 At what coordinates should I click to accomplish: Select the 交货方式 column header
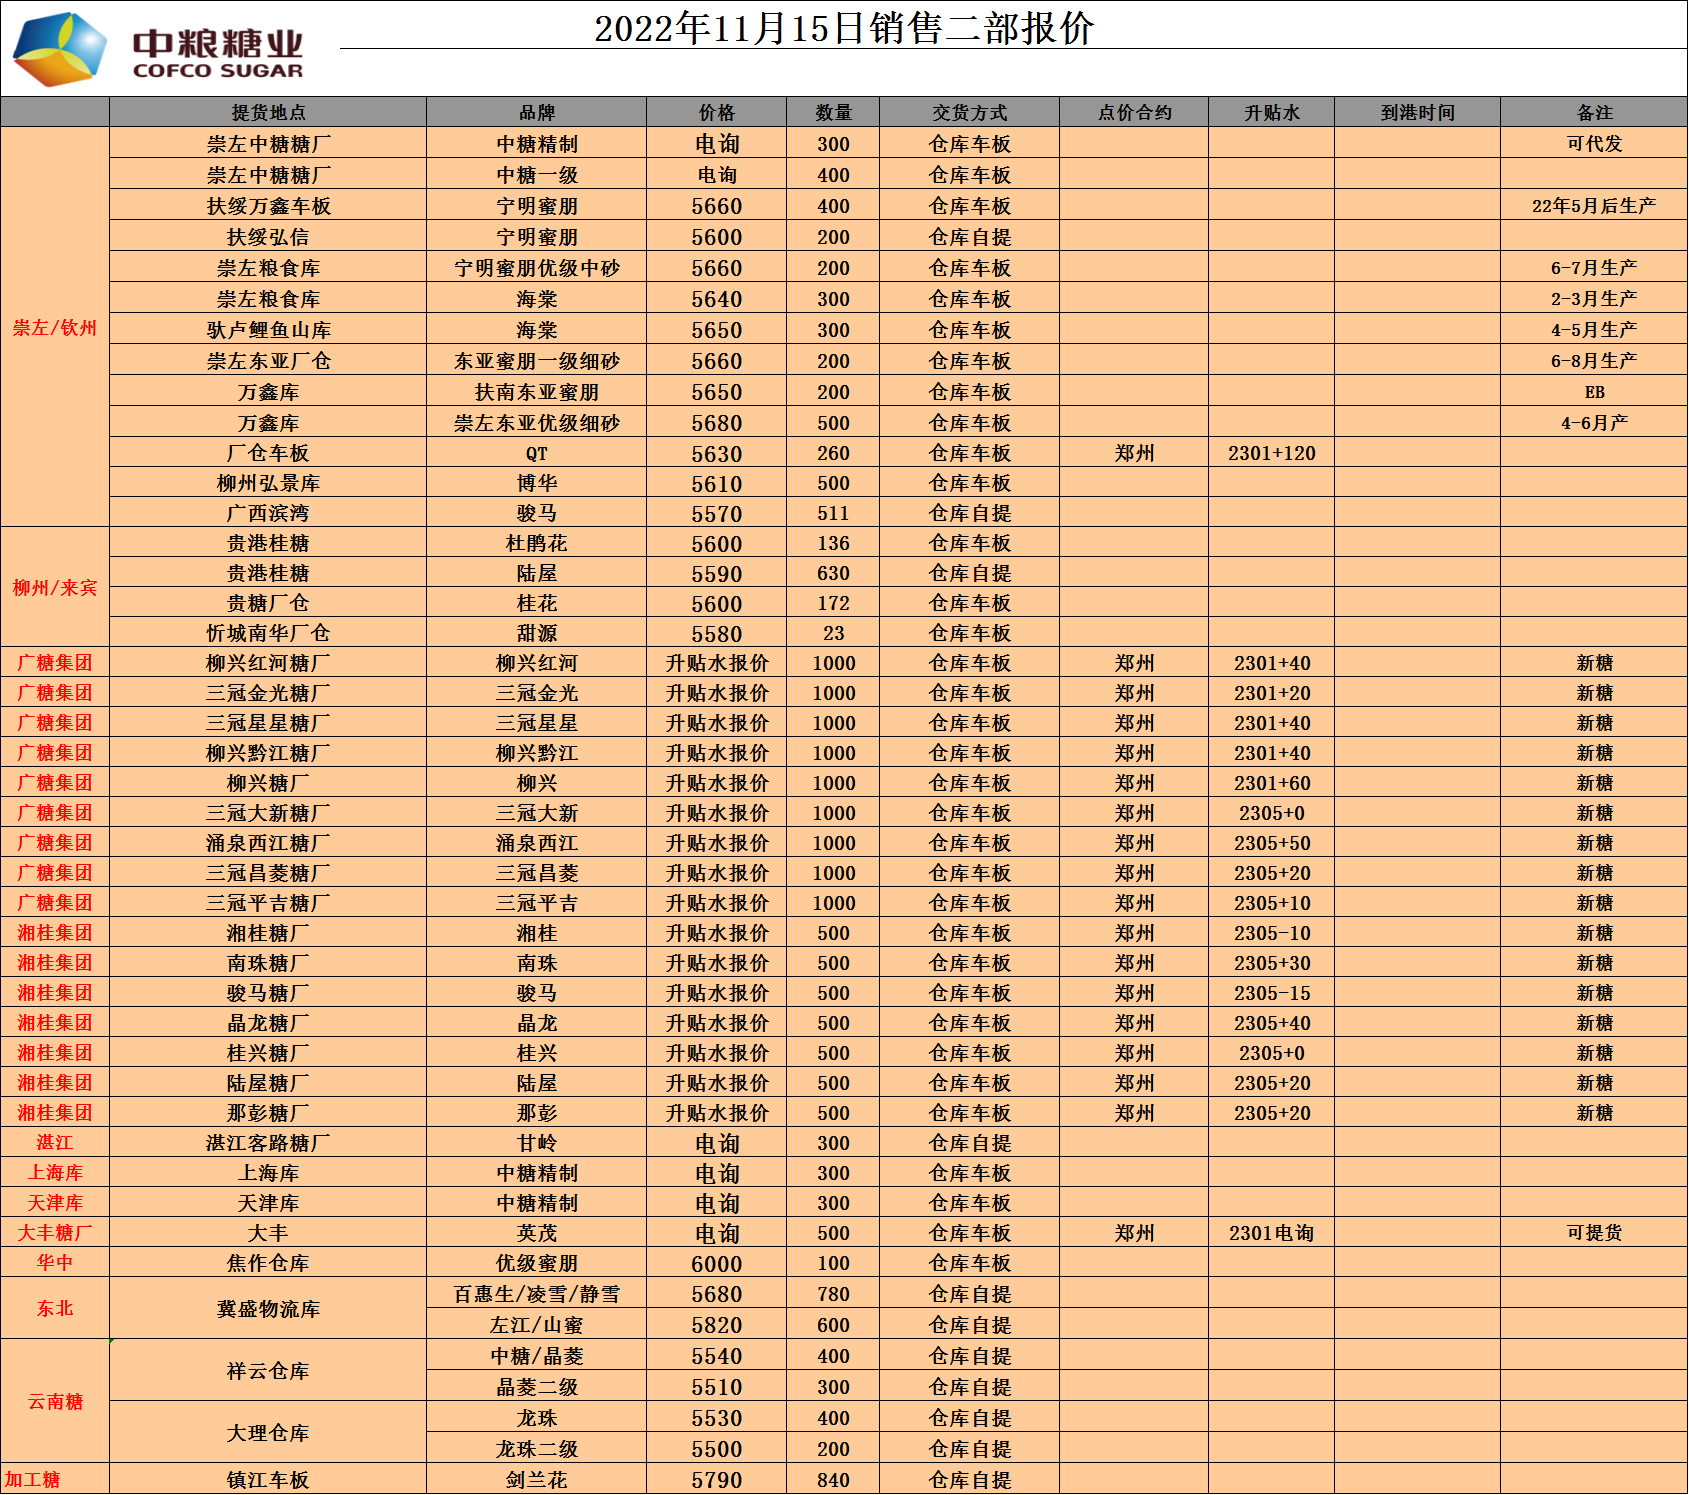click(969, 113)
